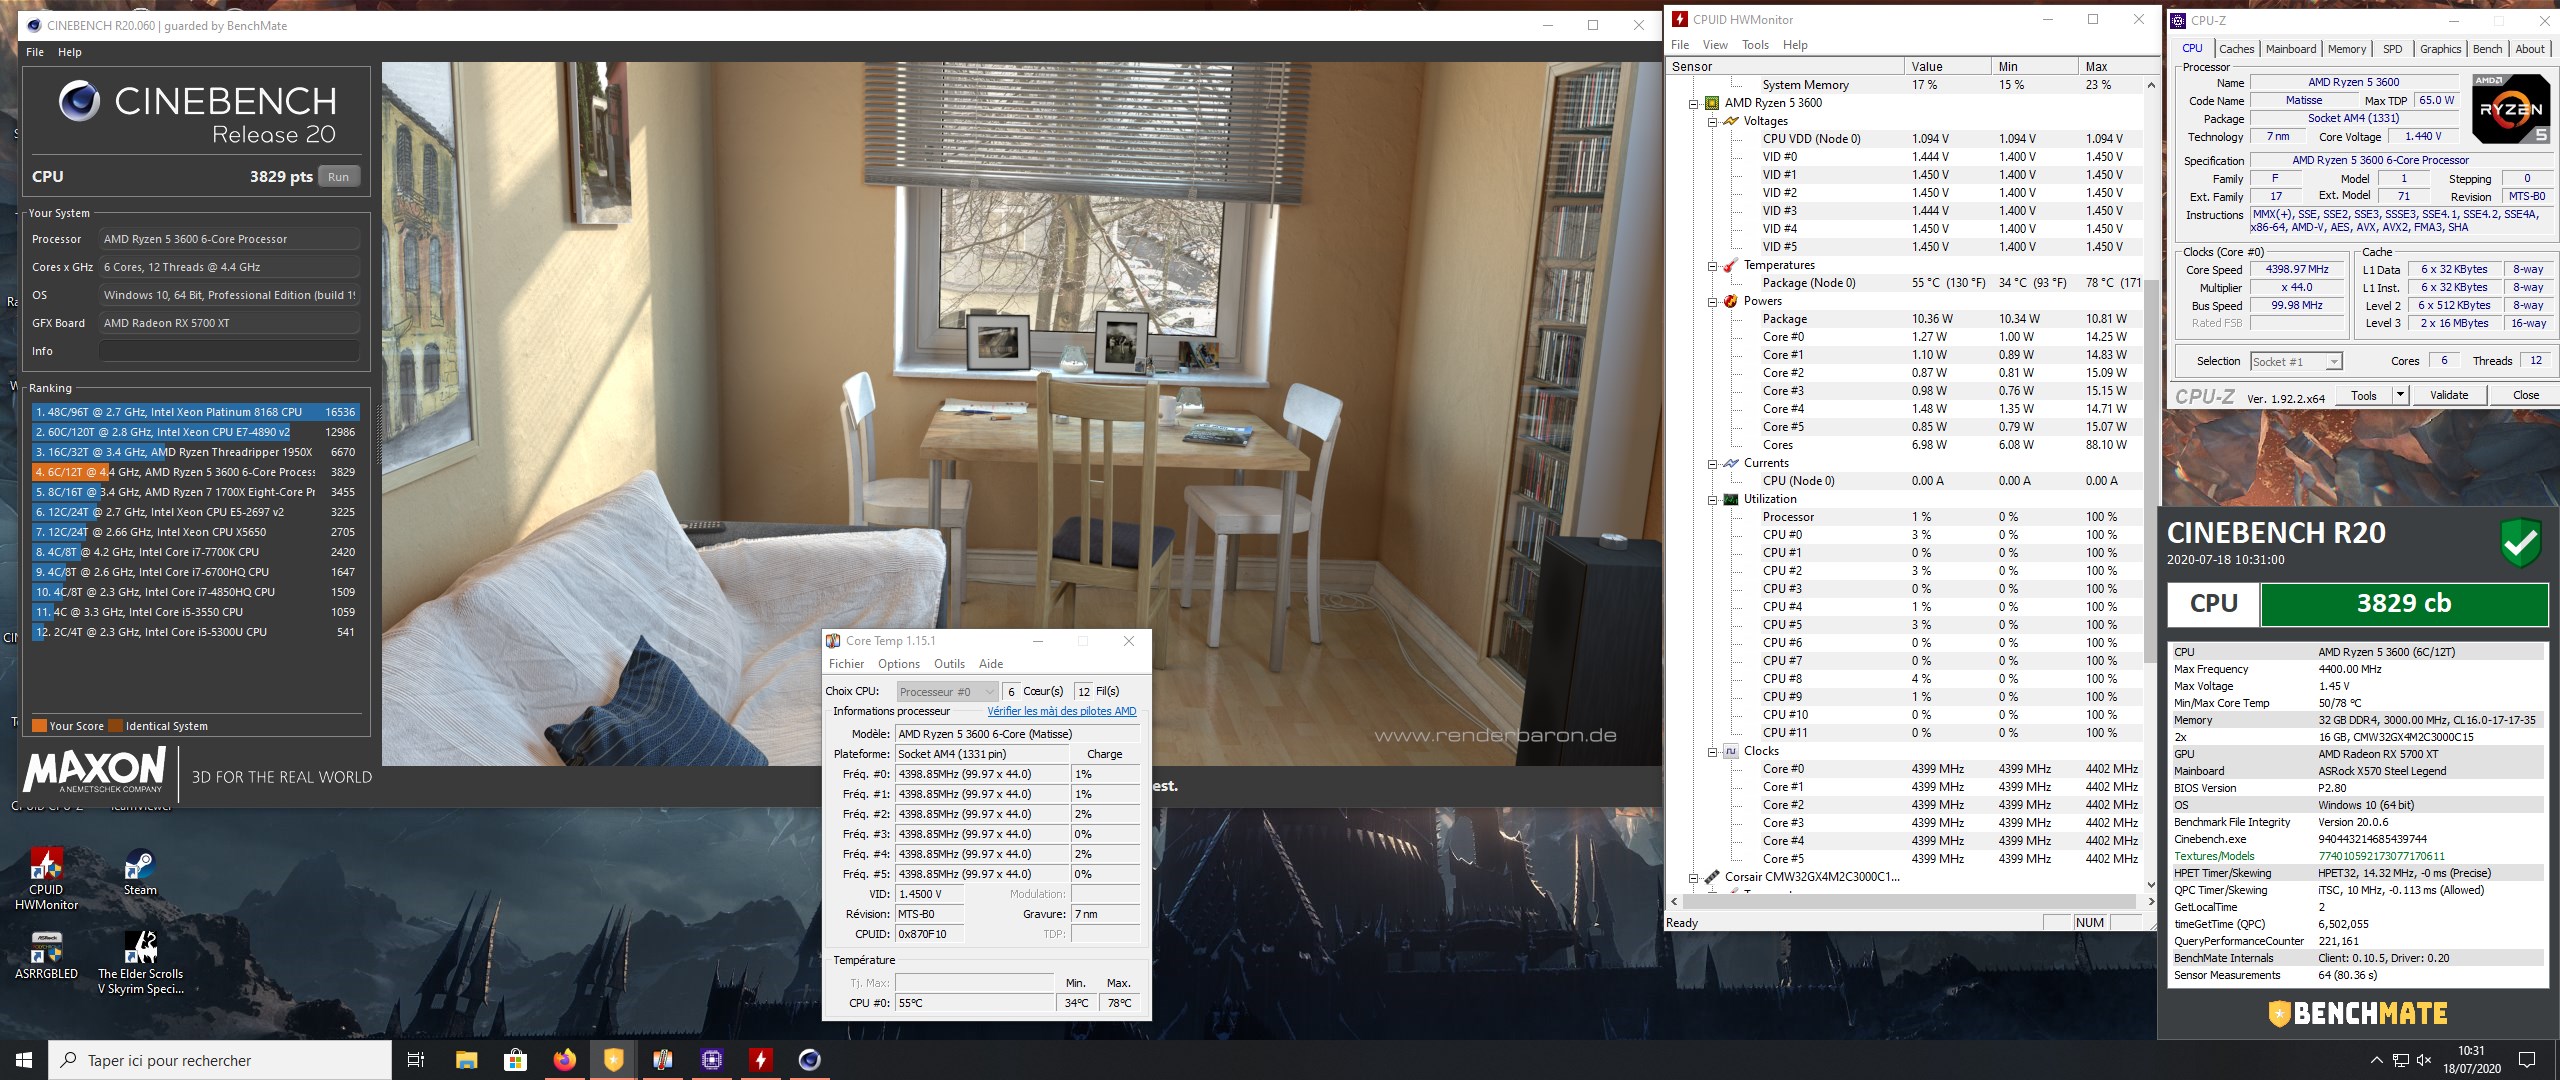Open Task View on the taskbar
The width and height of the screenshot is (2560, 1080).
[x=416, y=1060]
